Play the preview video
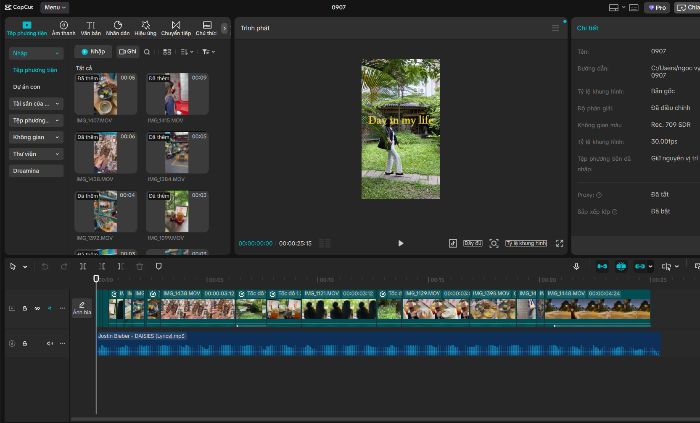Viewport: 700px width, 423px height. click(400, 243)
